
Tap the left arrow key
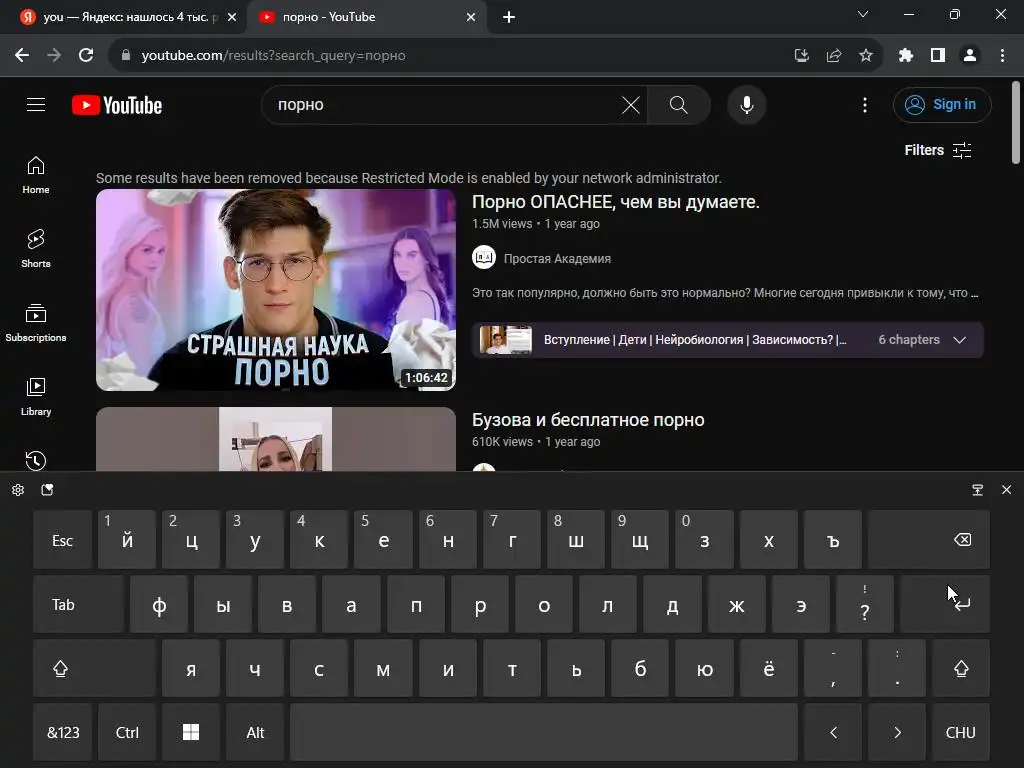[x=833, y=732]
